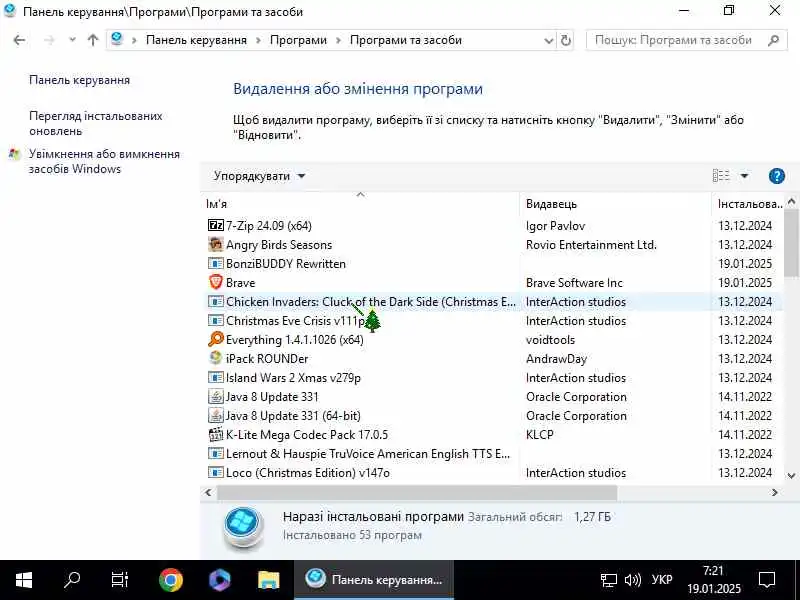
Task: Click Панель керування breadcrumb in address bar
Action: click(x=196, y=40)
